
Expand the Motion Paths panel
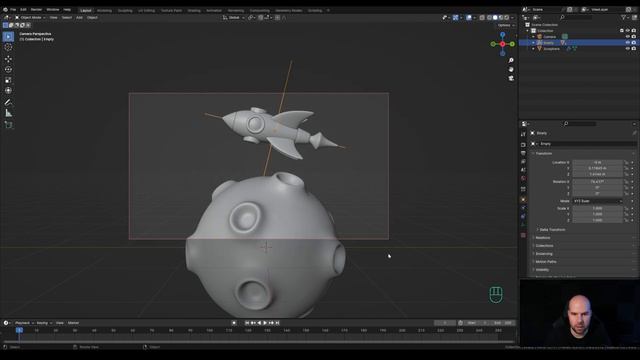545,262
